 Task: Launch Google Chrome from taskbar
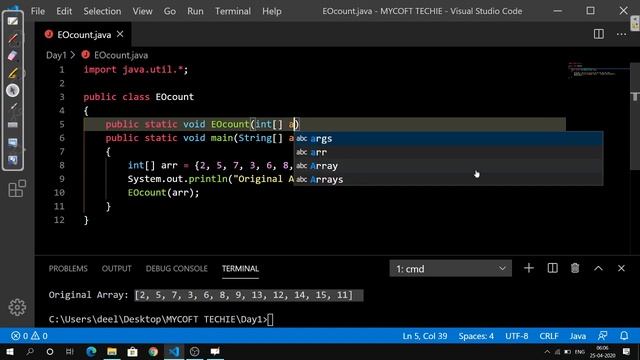coord(153,351)
